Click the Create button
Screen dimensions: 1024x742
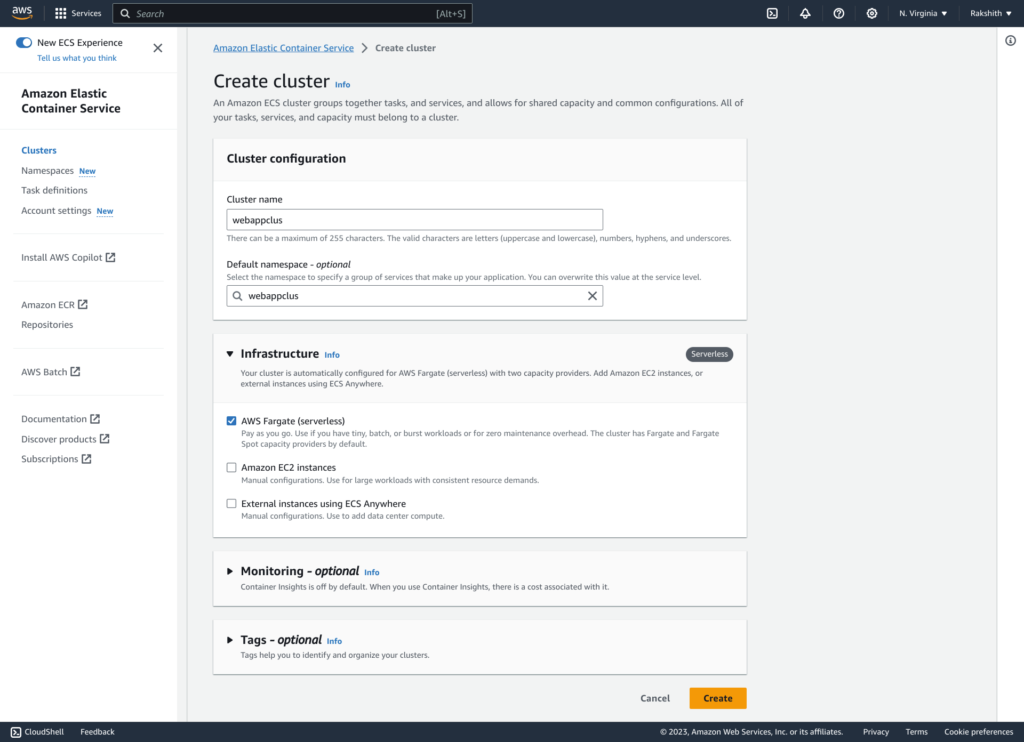coord(717,697)
